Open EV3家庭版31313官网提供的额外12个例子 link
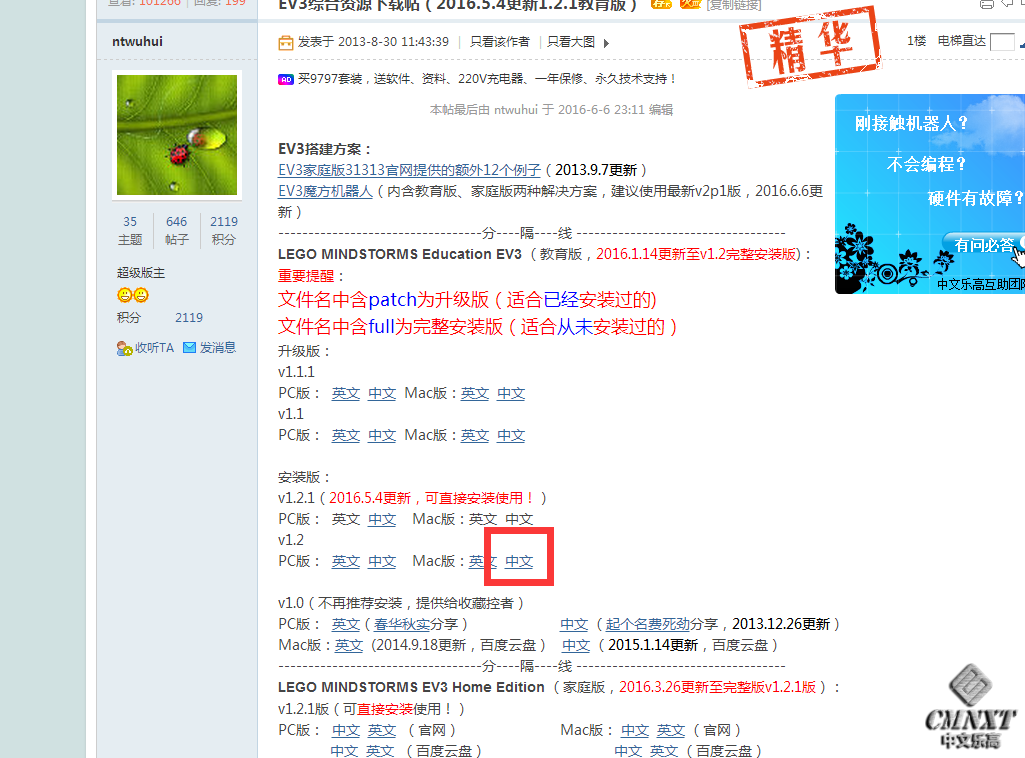 pyautogui.click(x=409, y=170)
